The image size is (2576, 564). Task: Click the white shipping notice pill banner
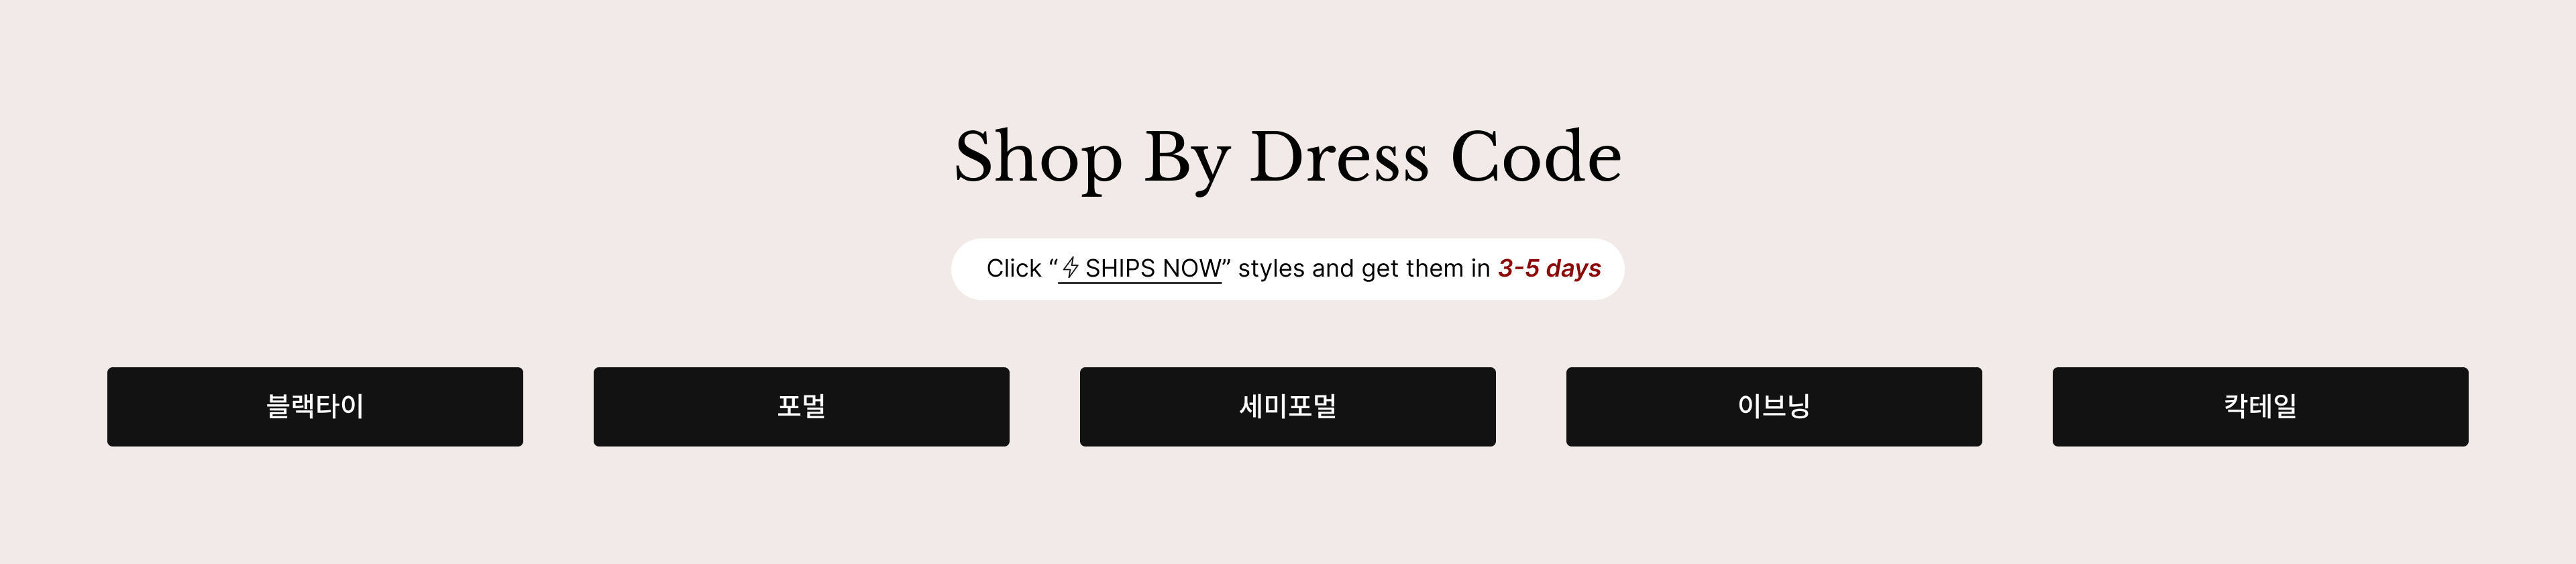(x=1287, y=269)
